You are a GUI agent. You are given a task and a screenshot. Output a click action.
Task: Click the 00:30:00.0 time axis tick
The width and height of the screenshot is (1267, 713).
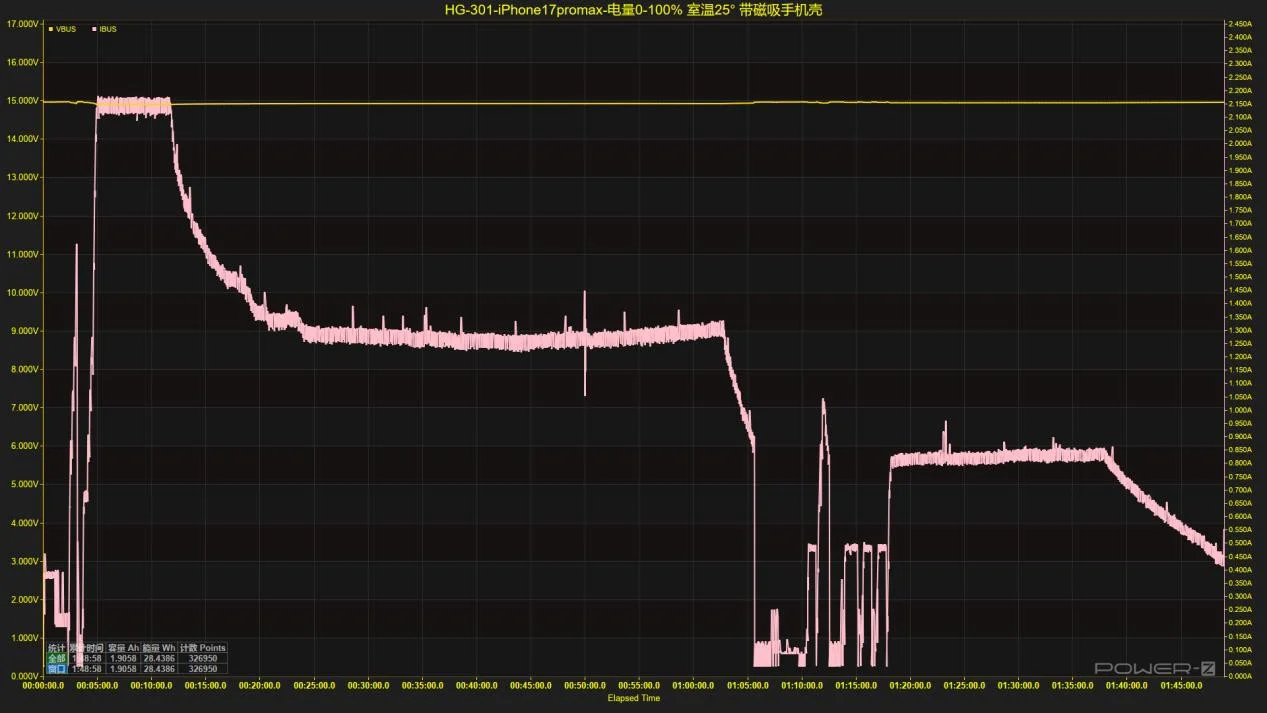tap(368, 686)
